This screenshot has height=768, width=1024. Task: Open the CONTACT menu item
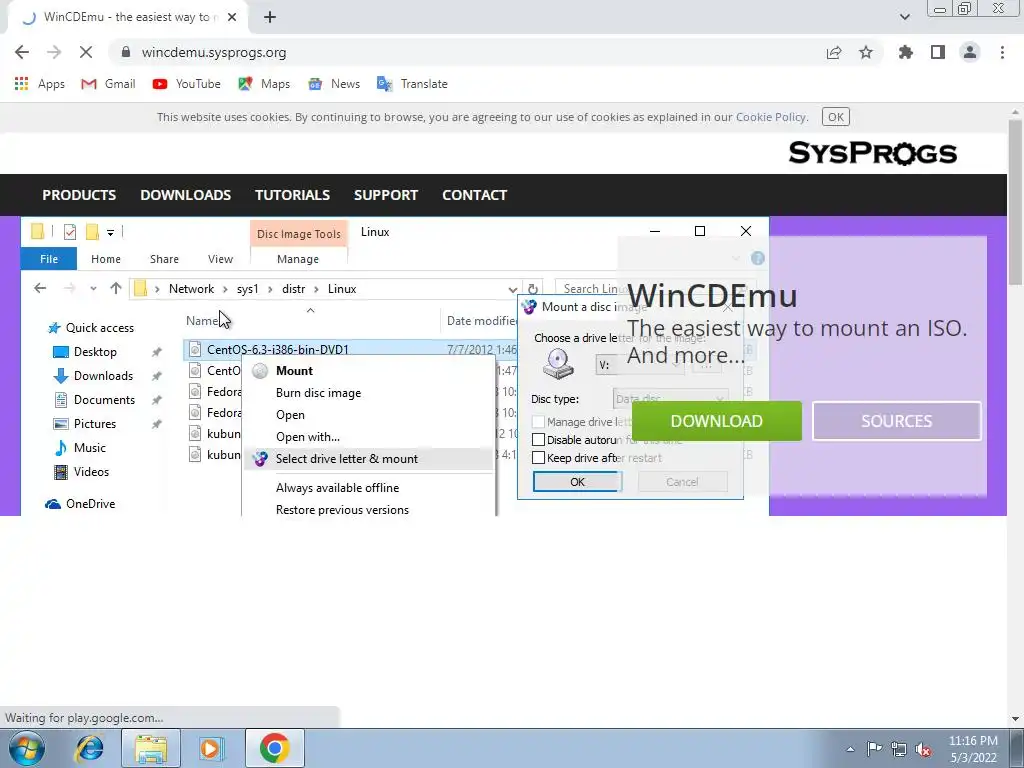point(474,195)
